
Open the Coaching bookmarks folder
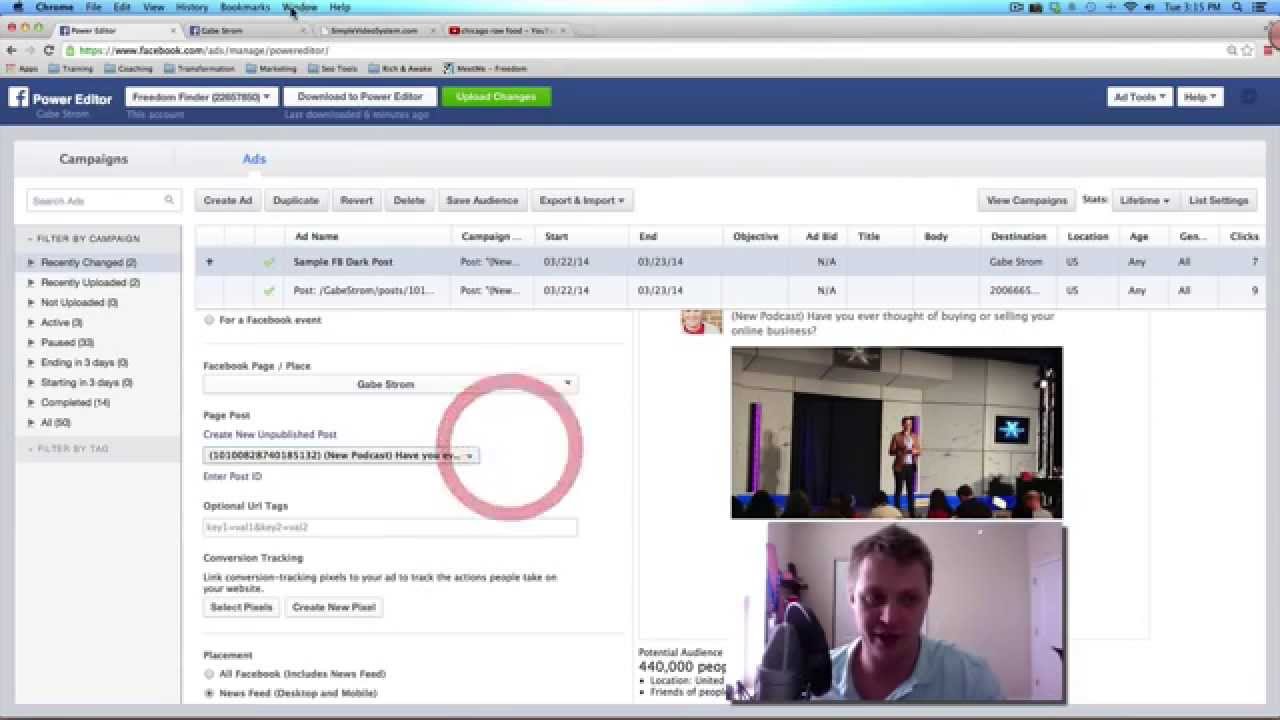click(x=127, y=69)
